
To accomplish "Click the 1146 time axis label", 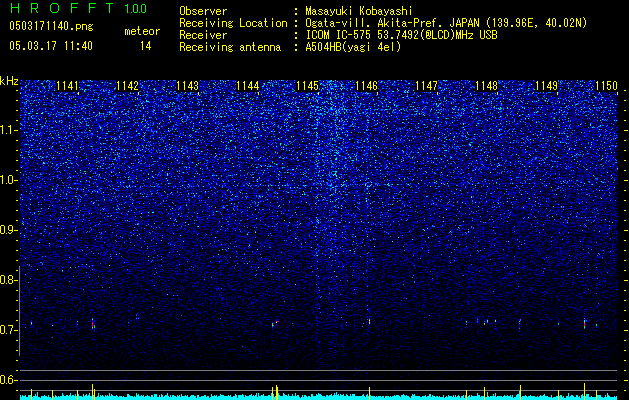I will (367, 86).
